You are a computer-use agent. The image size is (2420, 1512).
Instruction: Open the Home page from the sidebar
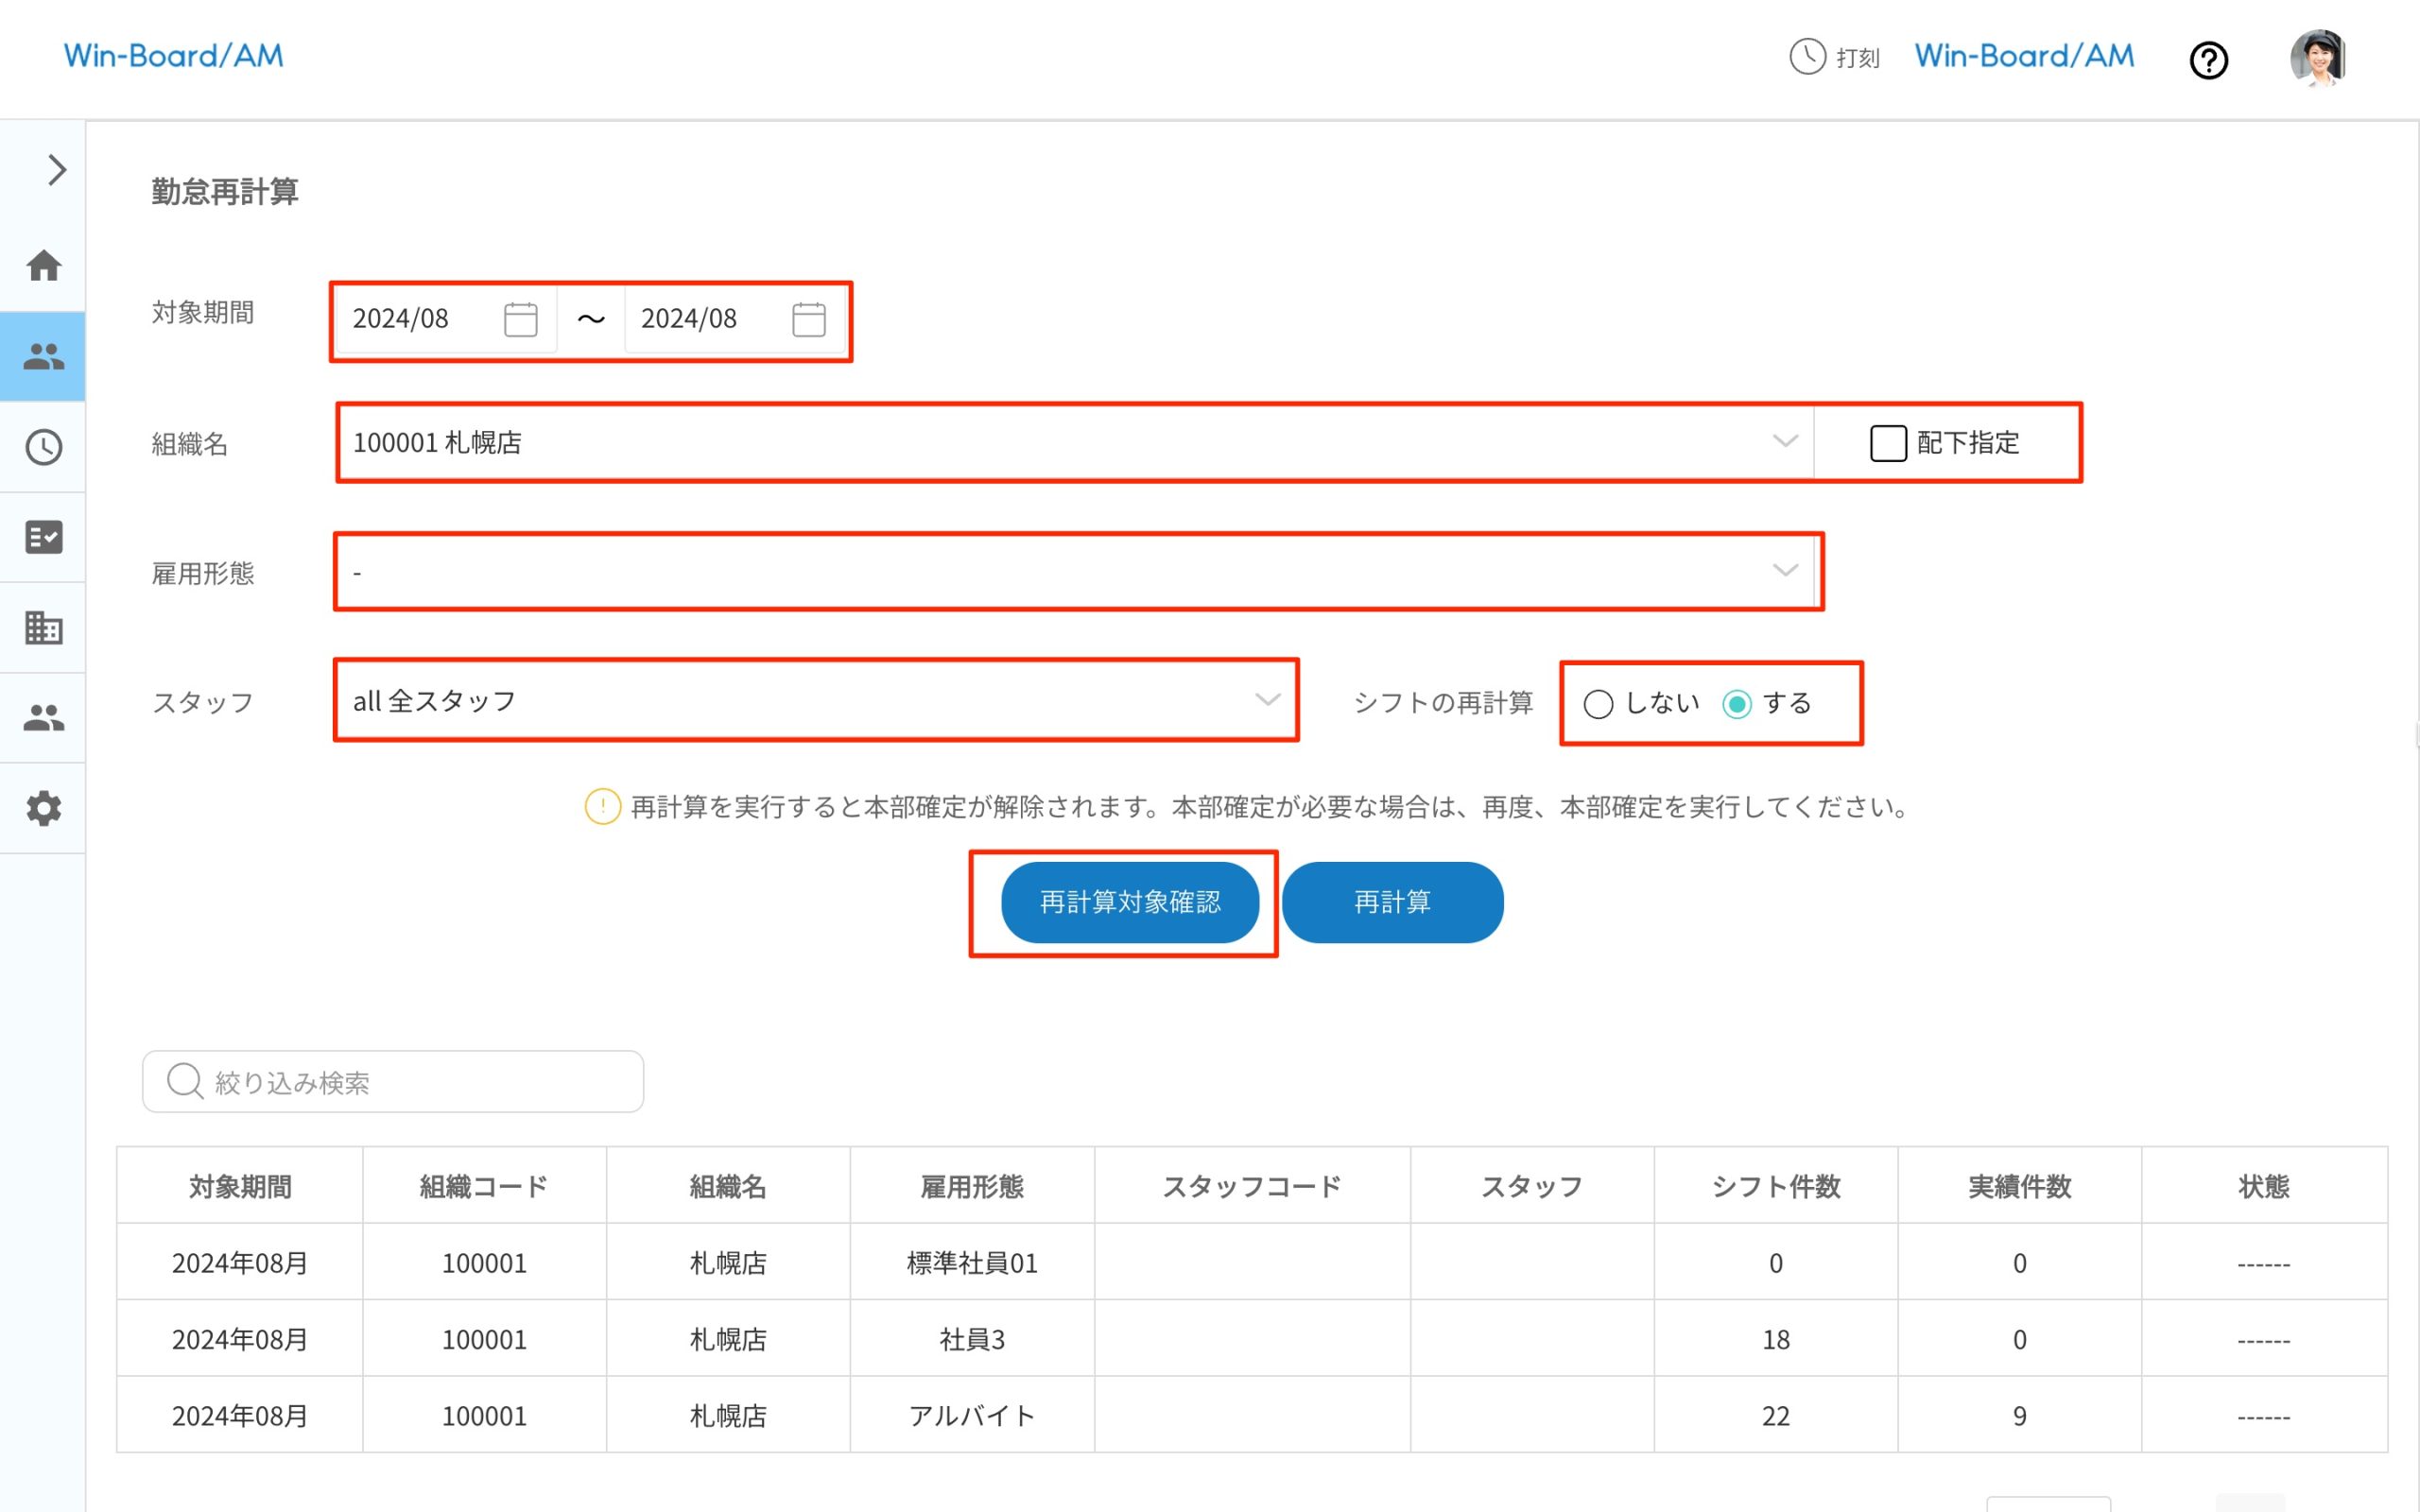(44, 266)
